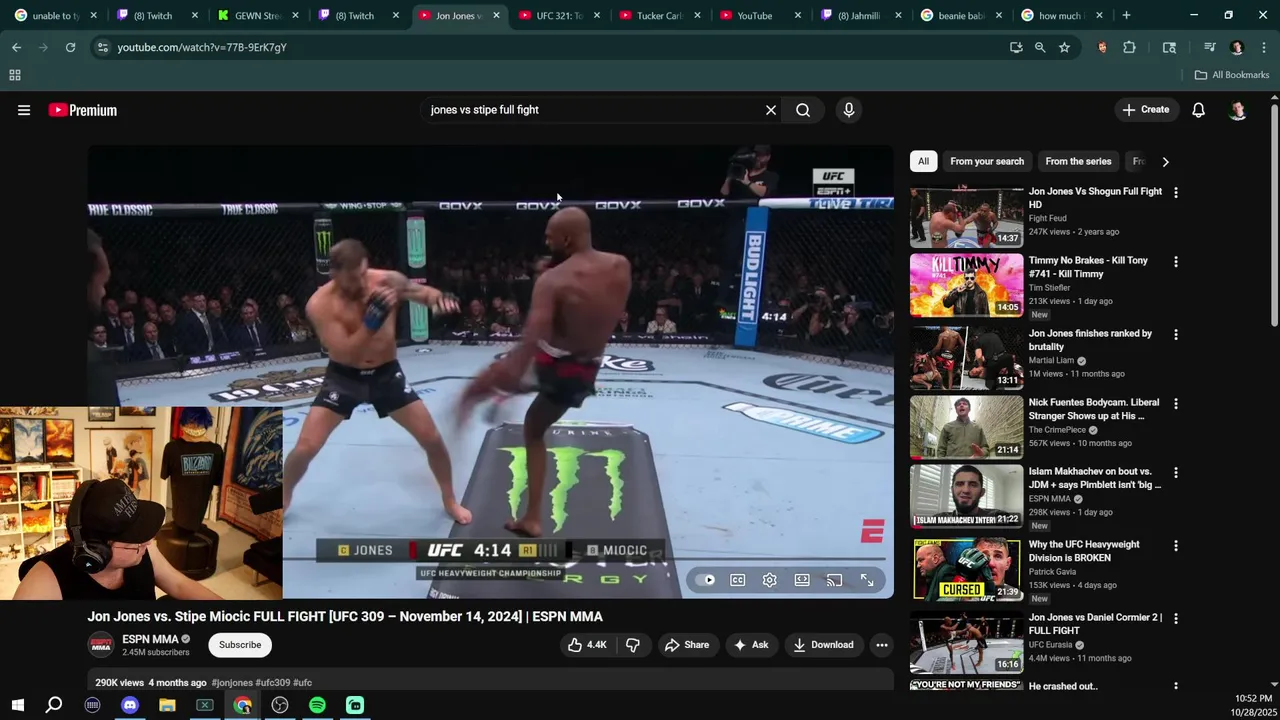Open the Chrome extensions puzzle icon
Screen dimensions: 1280x720
pos(1129,47)
